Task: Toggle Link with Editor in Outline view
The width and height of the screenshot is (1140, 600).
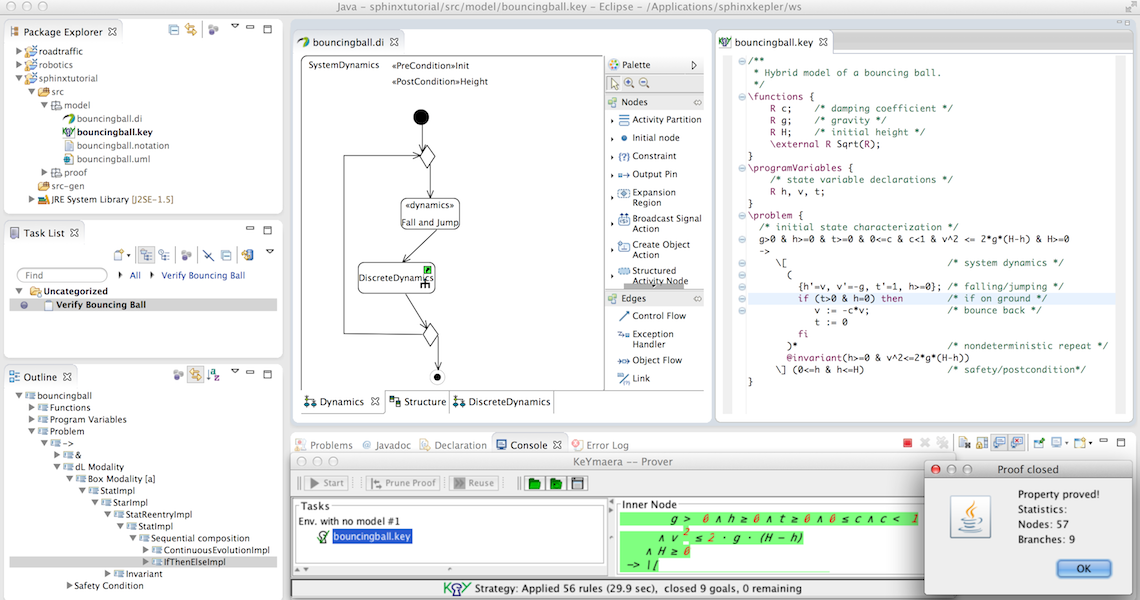Action: 196,375
